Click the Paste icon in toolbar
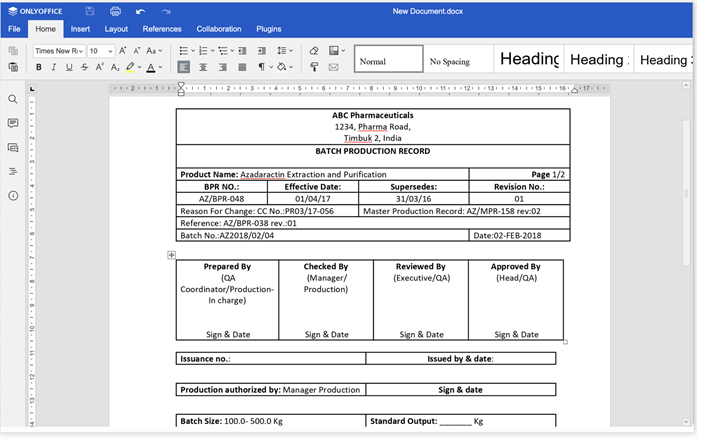 click(13, 67)
